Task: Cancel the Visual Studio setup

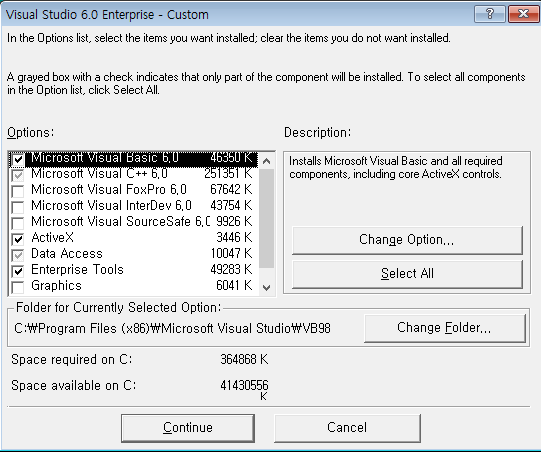Action: pos(347,428)
